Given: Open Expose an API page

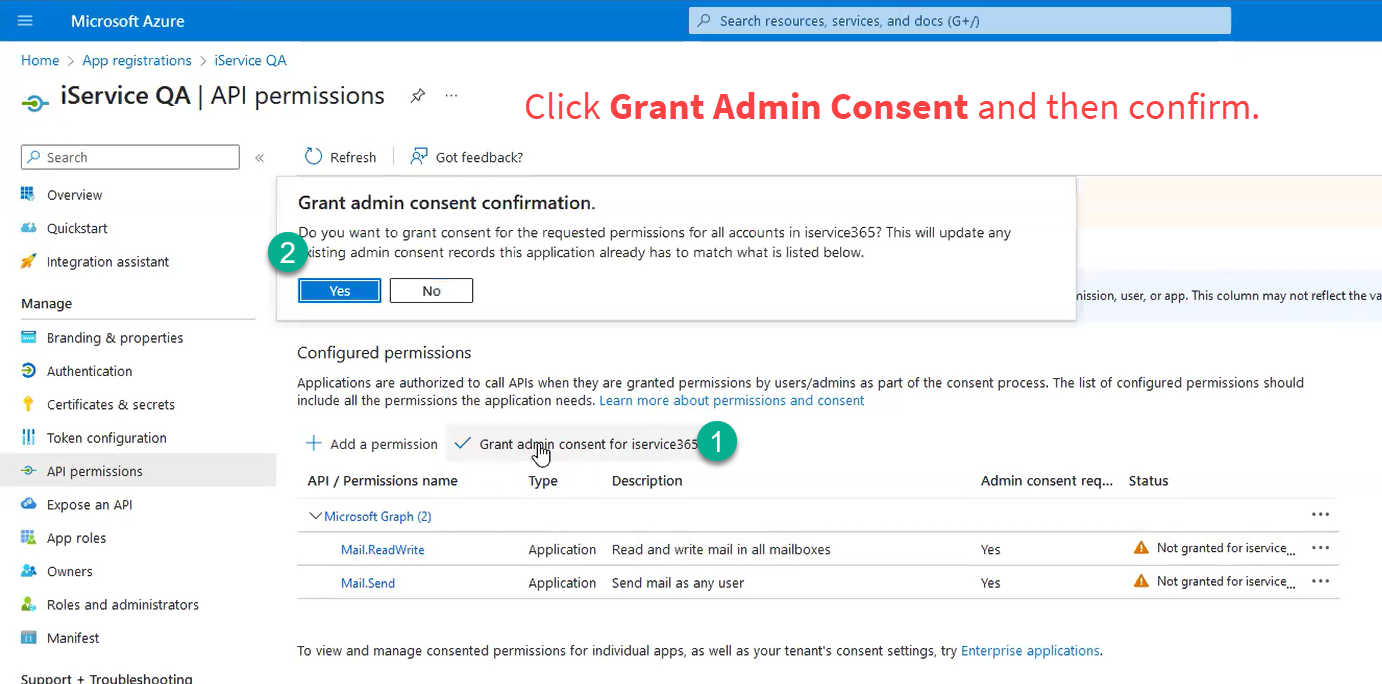Looking at the screenshot, I should (89, 505).
